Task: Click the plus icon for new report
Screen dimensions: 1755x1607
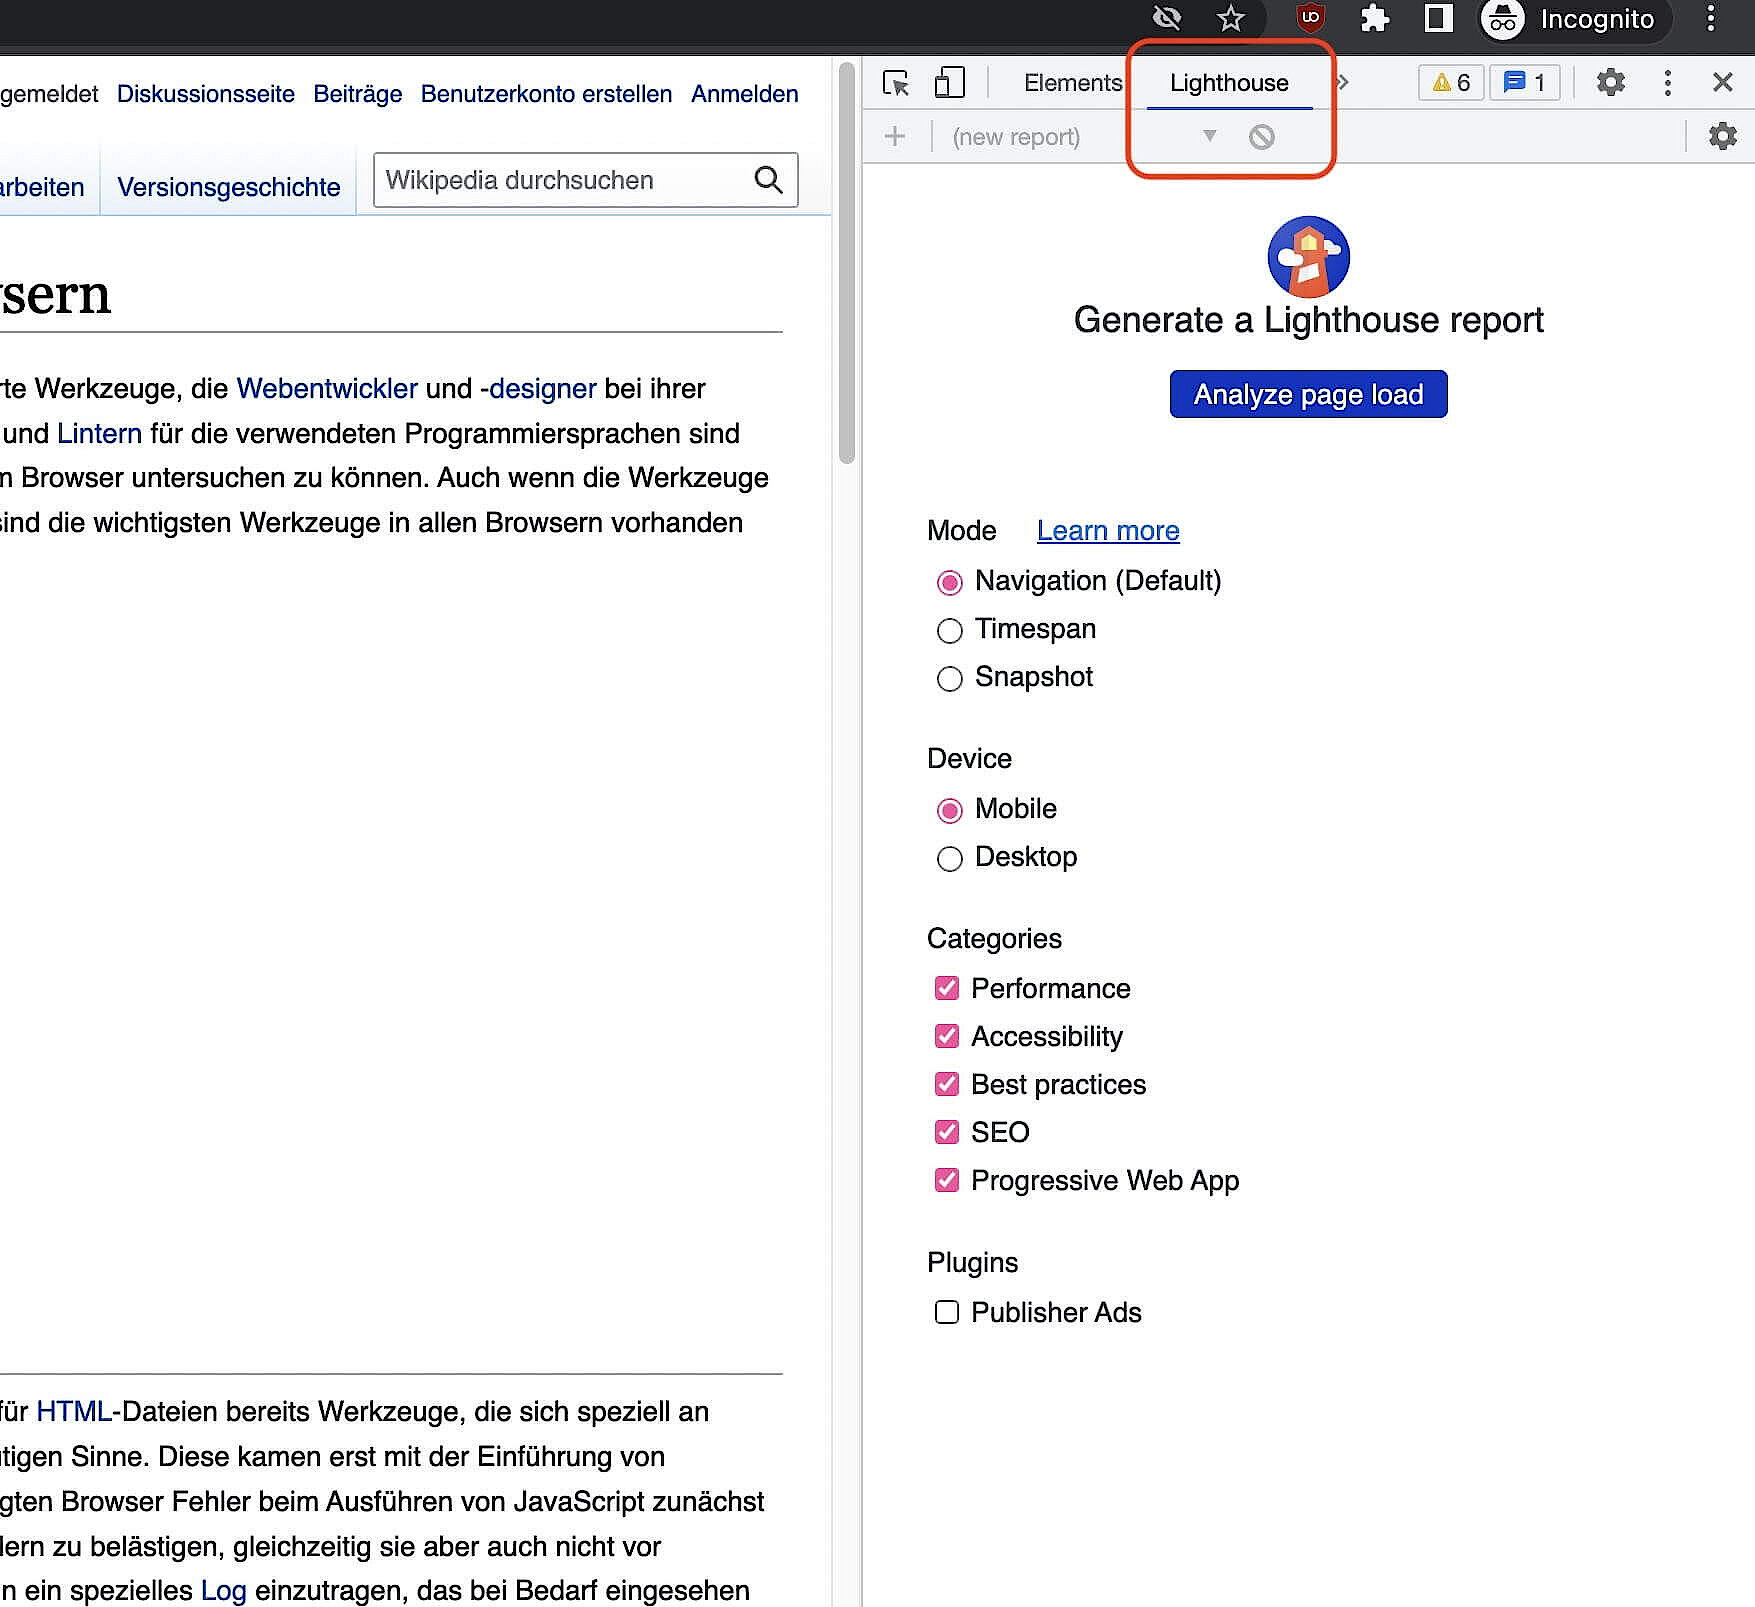Action: point(895,136)
